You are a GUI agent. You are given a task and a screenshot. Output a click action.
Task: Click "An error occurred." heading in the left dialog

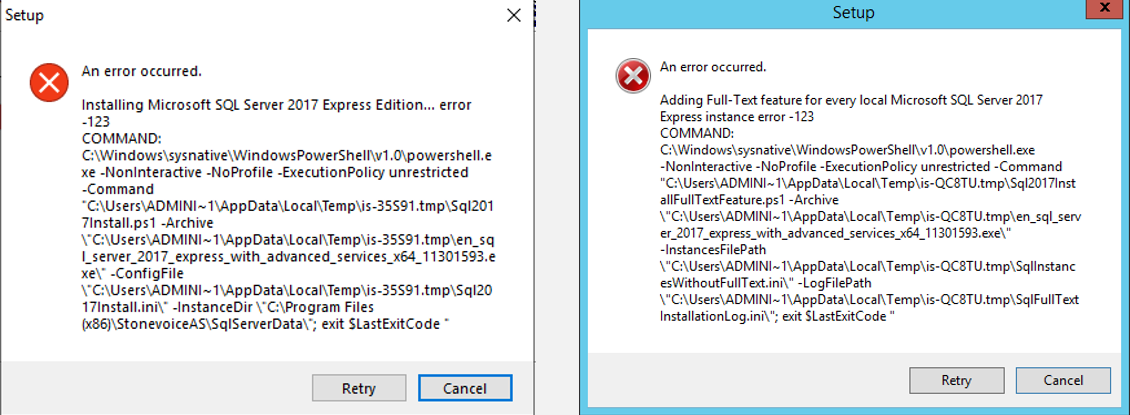141,71
